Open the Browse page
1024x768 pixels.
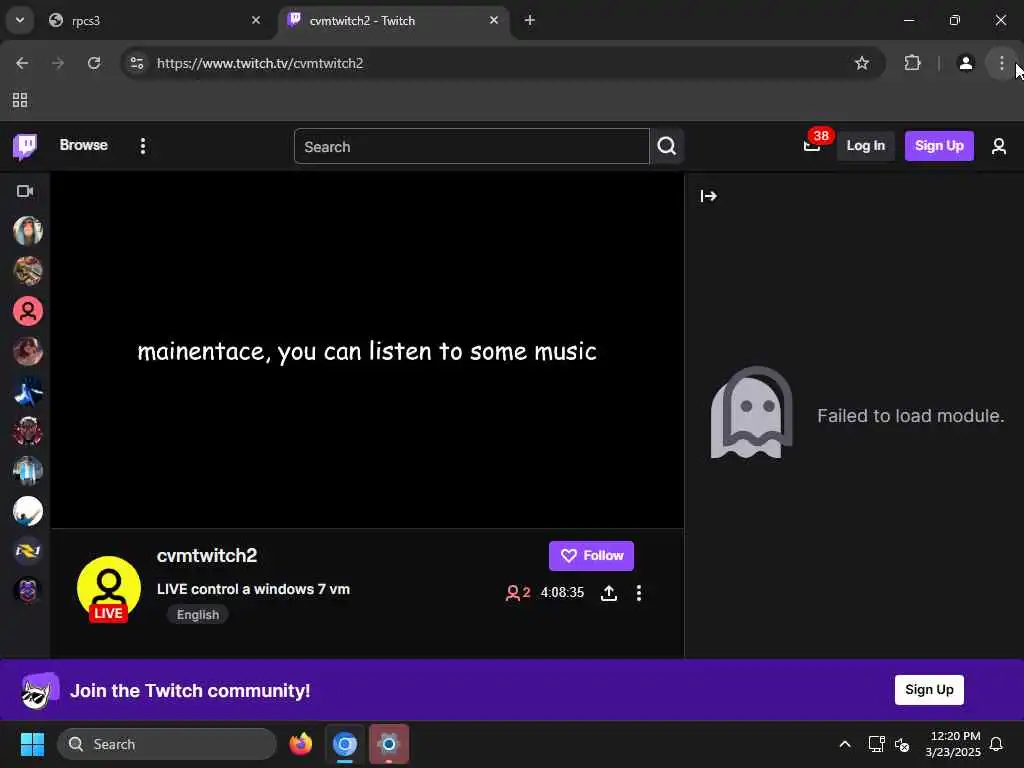(x=84, y=145)
